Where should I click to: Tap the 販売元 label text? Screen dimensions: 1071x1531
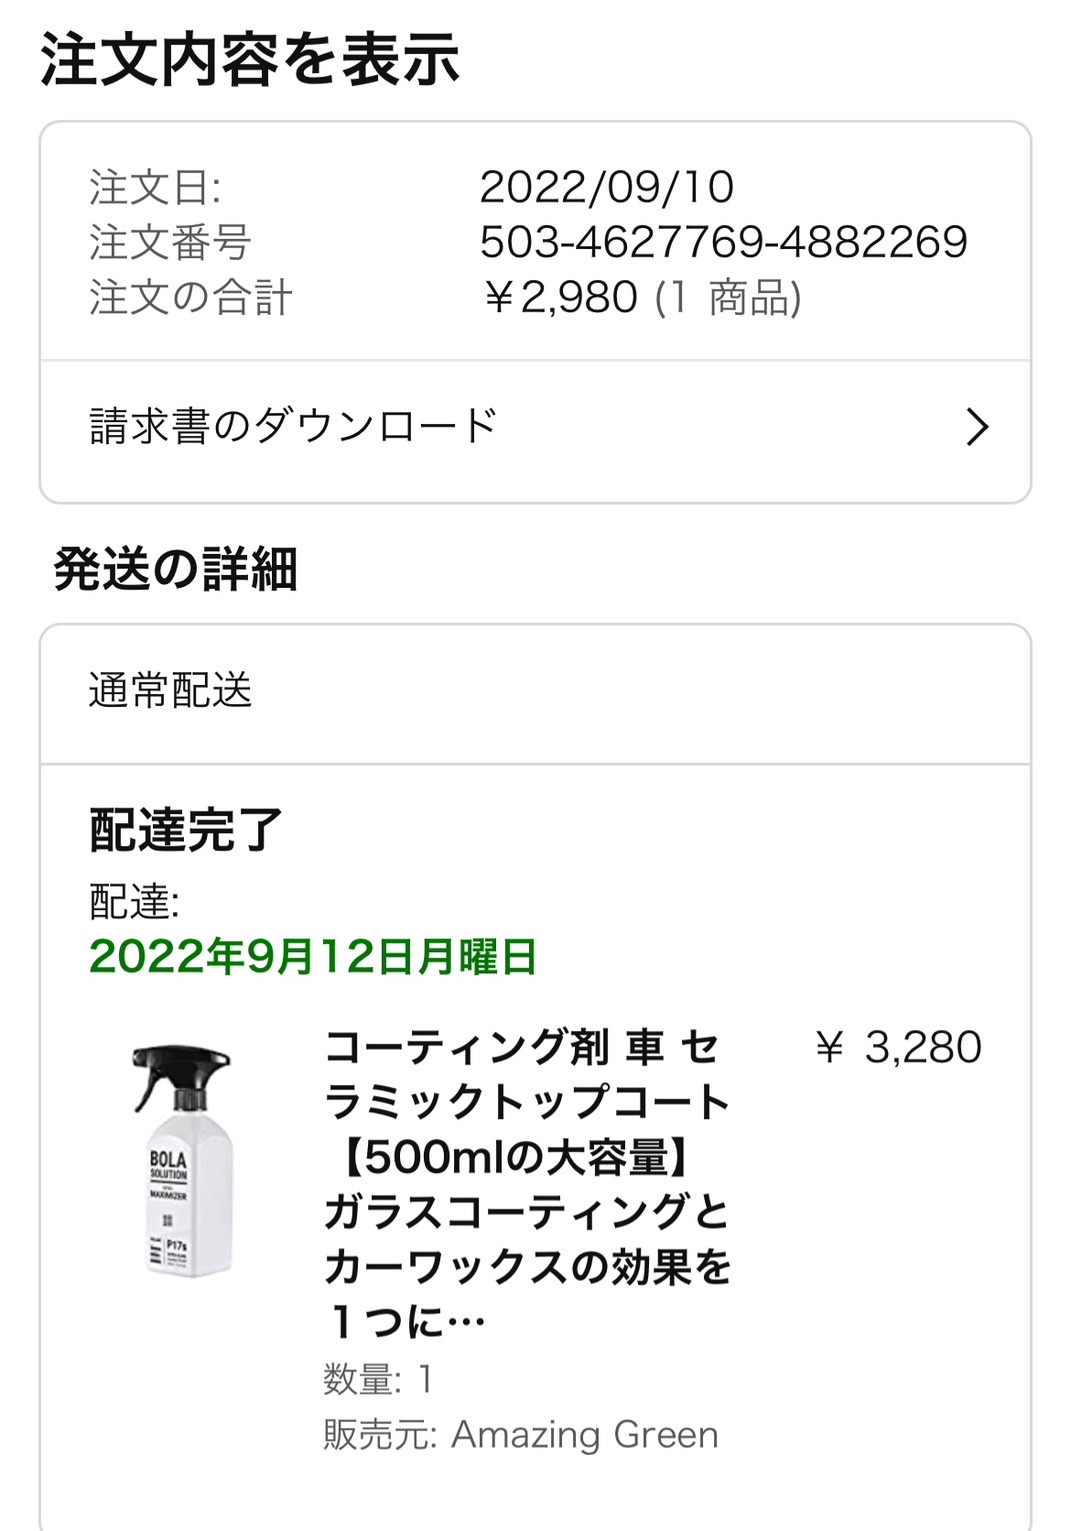point(380,1434)
